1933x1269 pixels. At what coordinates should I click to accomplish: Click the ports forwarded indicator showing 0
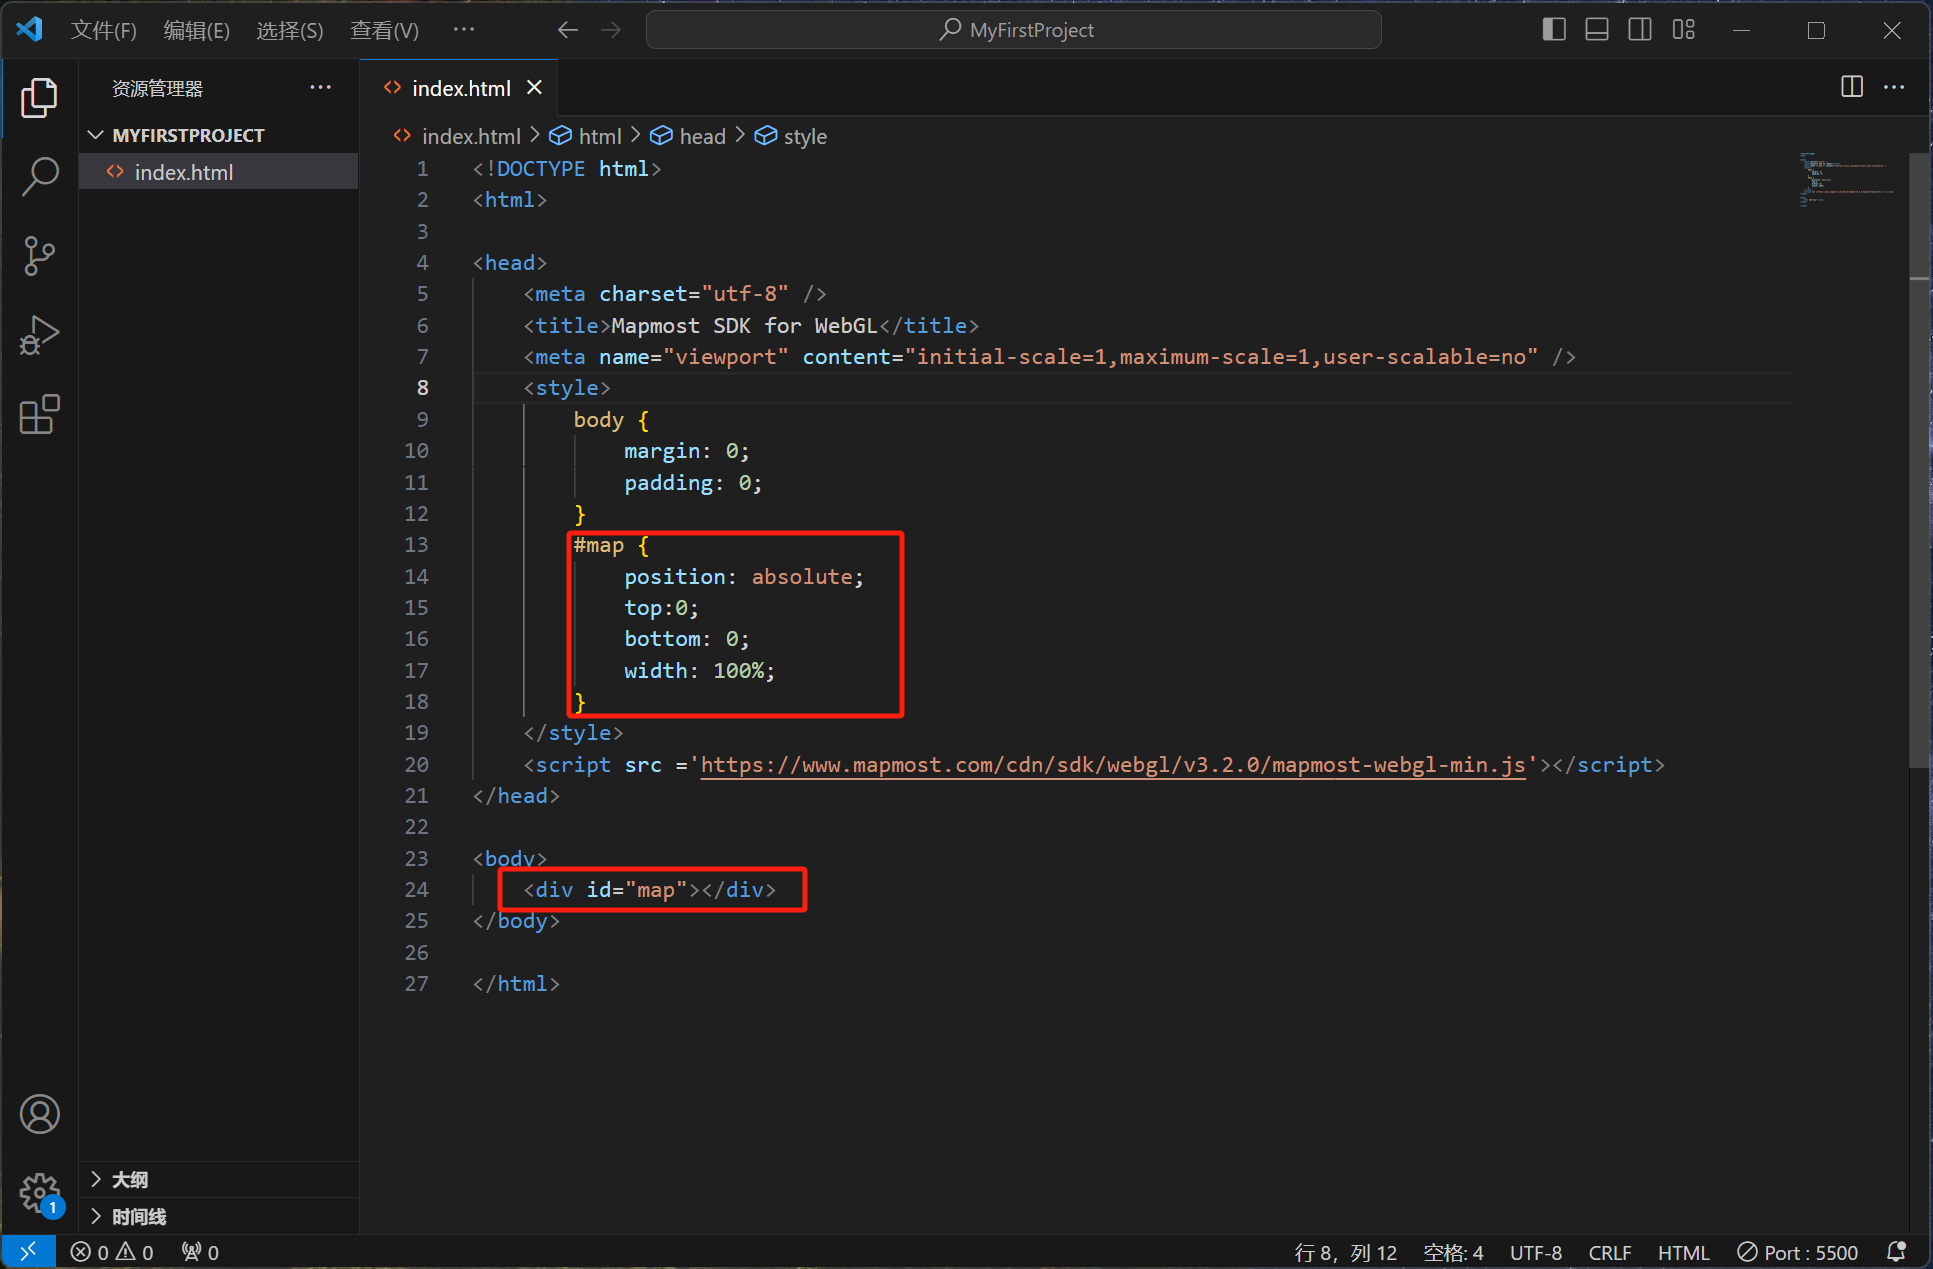click(x=200, y=1252)
